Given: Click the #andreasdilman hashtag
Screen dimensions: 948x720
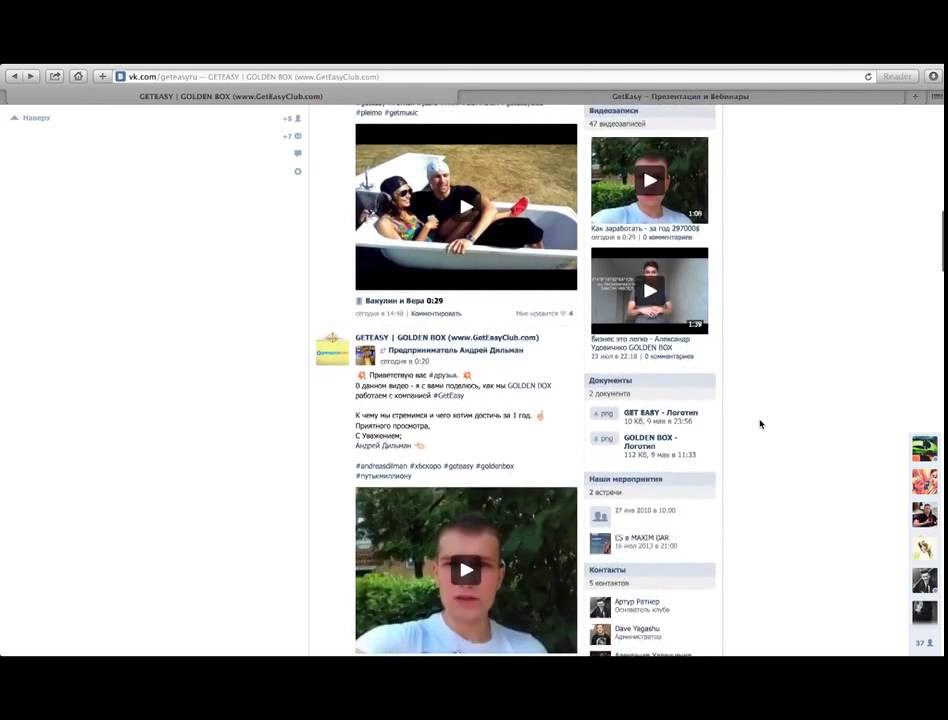Looking at the screenshot, I should pos(381,466).
